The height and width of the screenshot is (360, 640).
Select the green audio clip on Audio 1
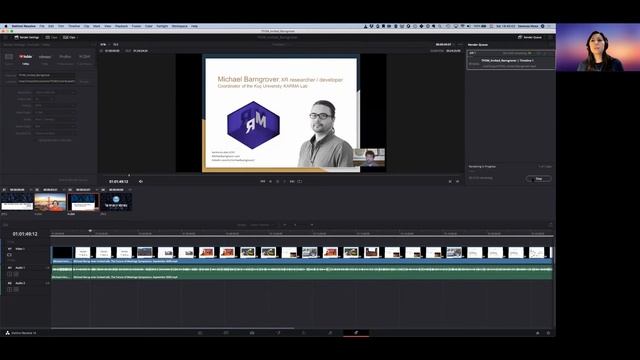tap(312, 272)
